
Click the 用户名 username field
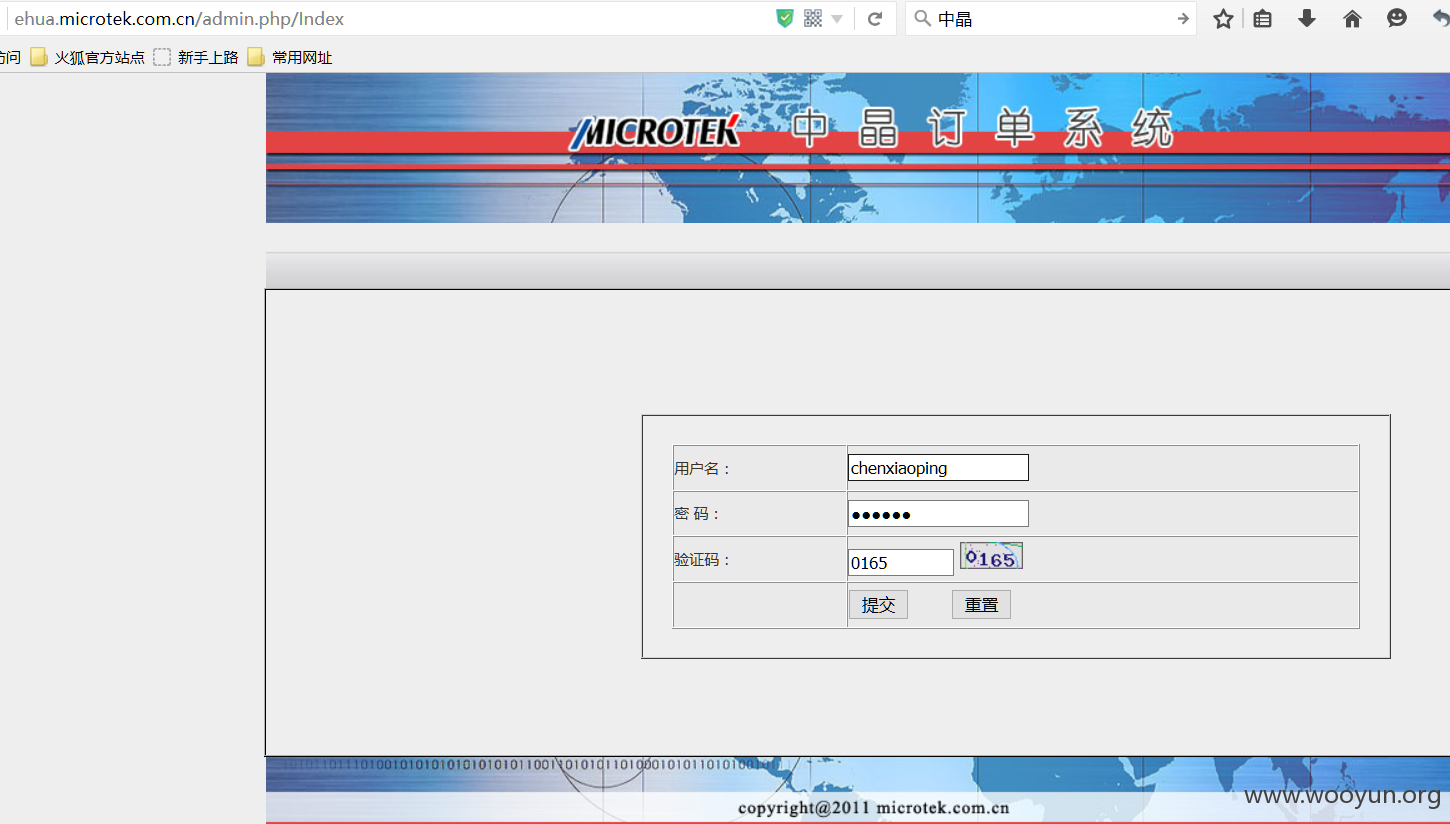tap(938, 468)
